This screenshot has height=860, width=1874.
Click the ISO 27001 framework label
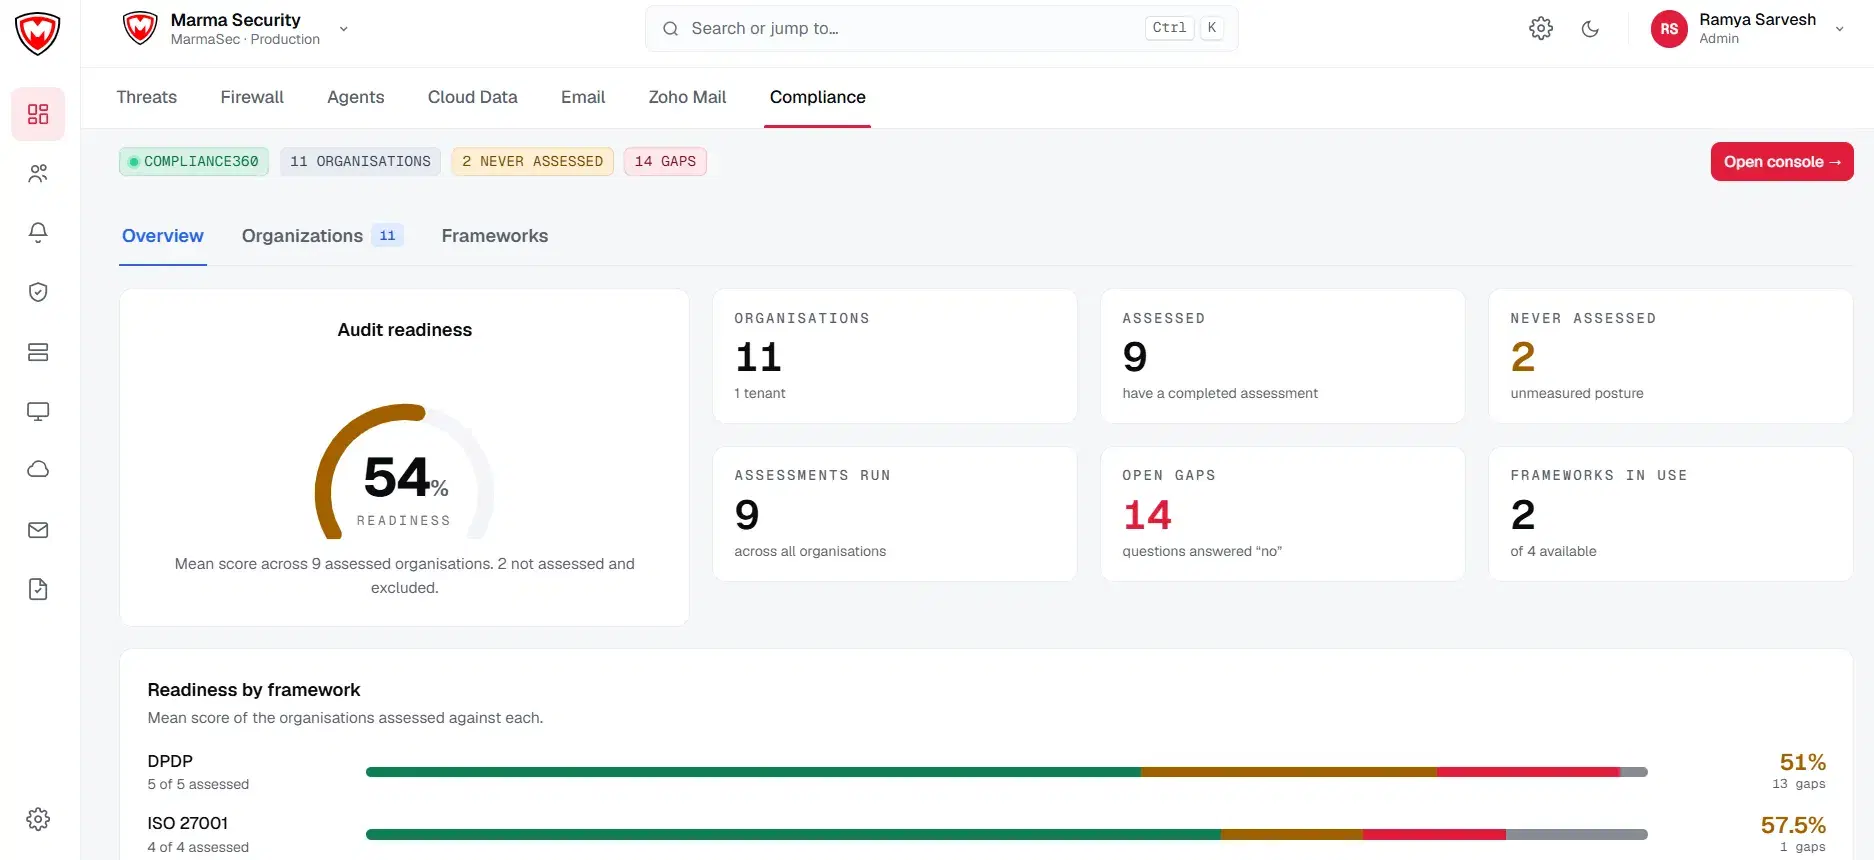click(x=188, y=823)
